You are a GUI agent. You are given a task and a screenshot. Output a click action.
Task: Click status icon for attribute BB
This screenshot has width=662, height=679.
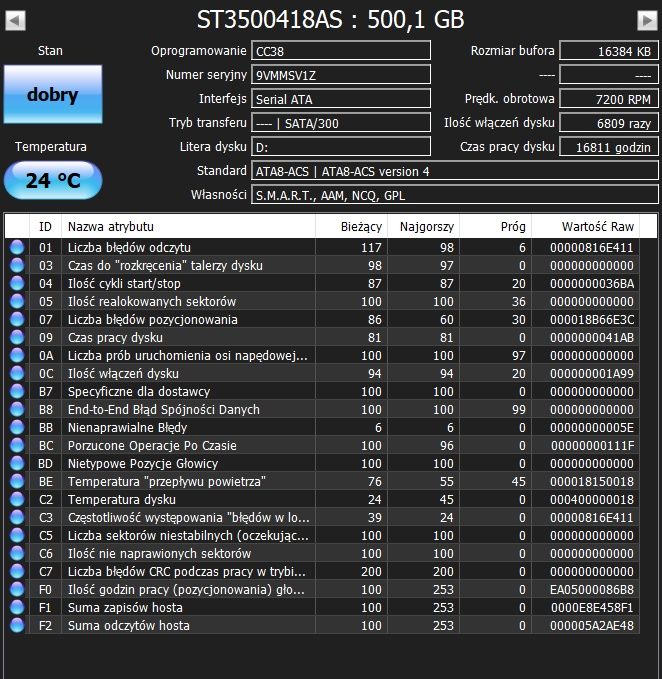(x=17, y=427)
